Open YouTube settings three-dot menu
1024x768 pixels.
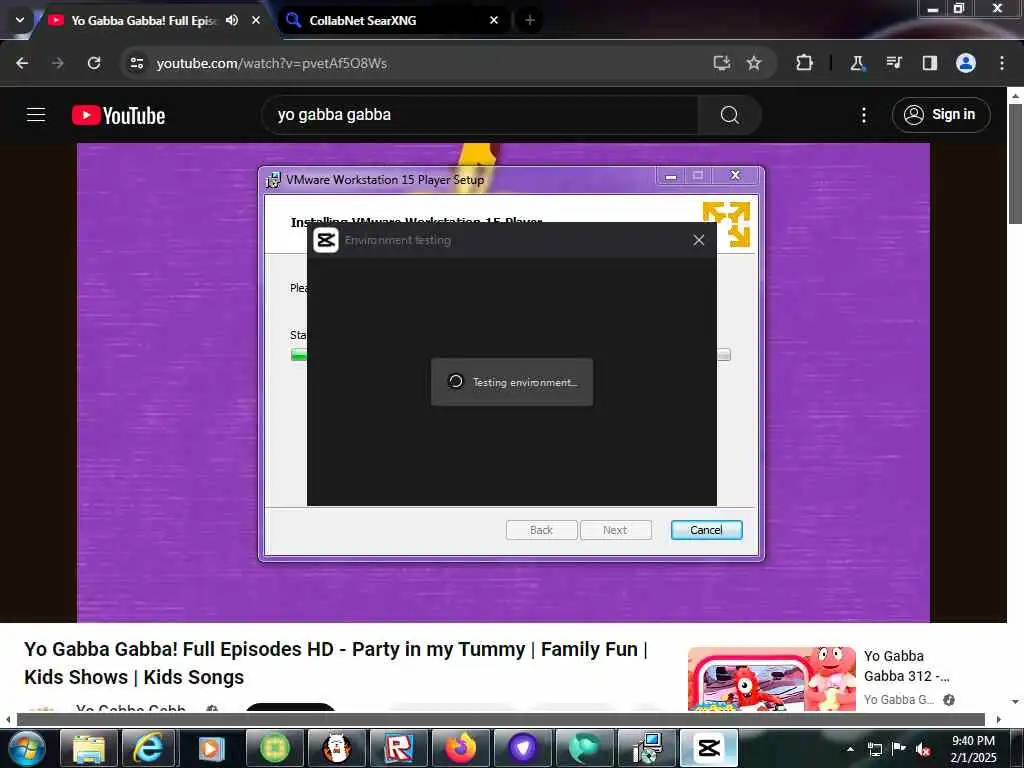click(x=864, y=115)
